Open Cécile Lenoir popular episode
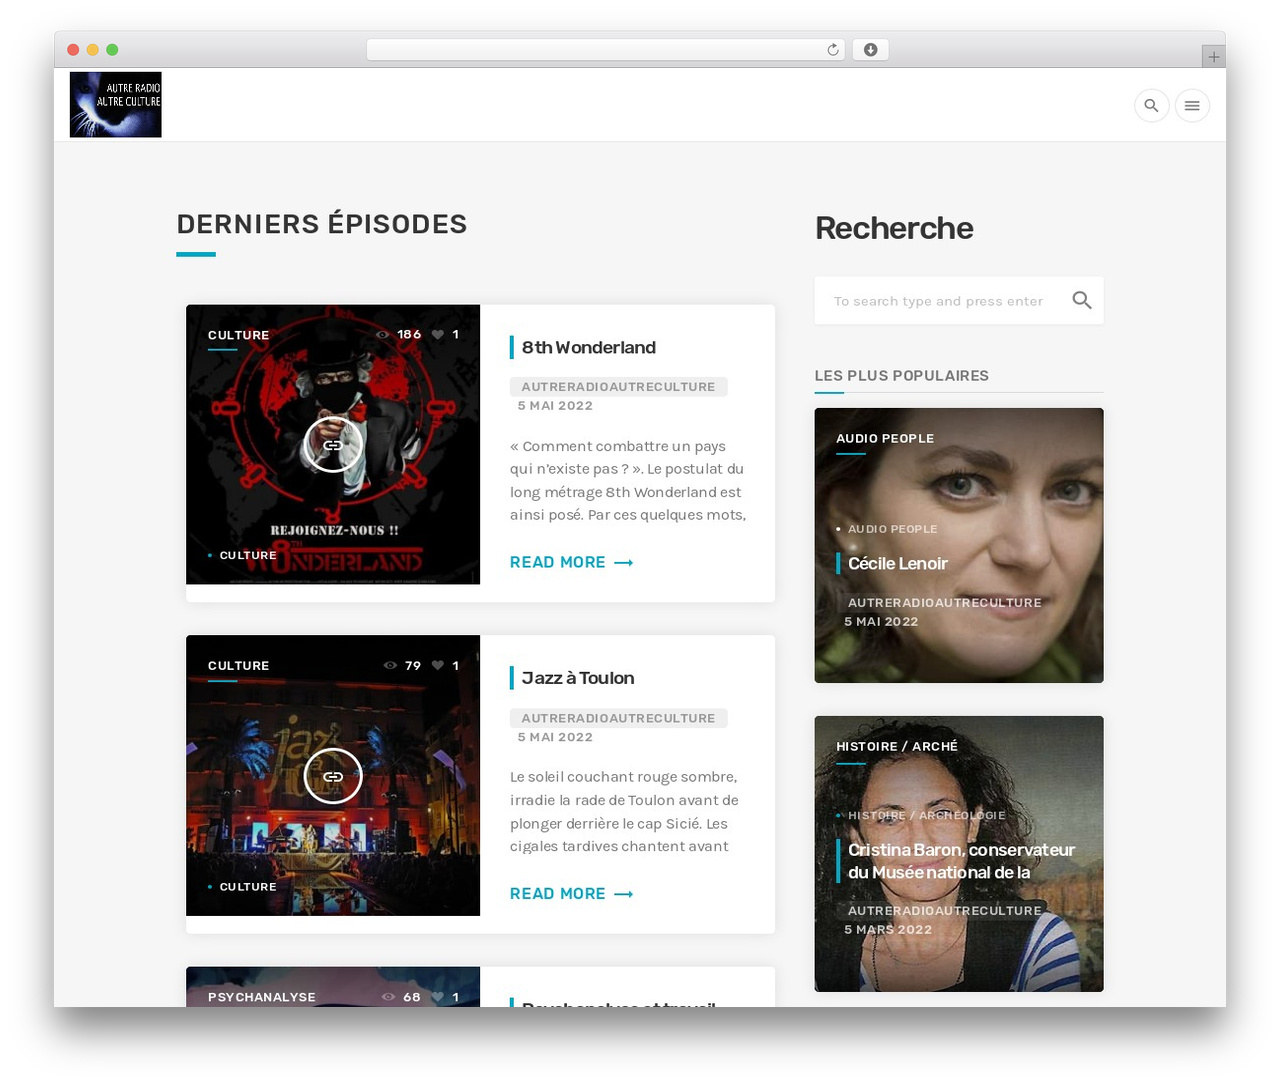 click(898, 564)
